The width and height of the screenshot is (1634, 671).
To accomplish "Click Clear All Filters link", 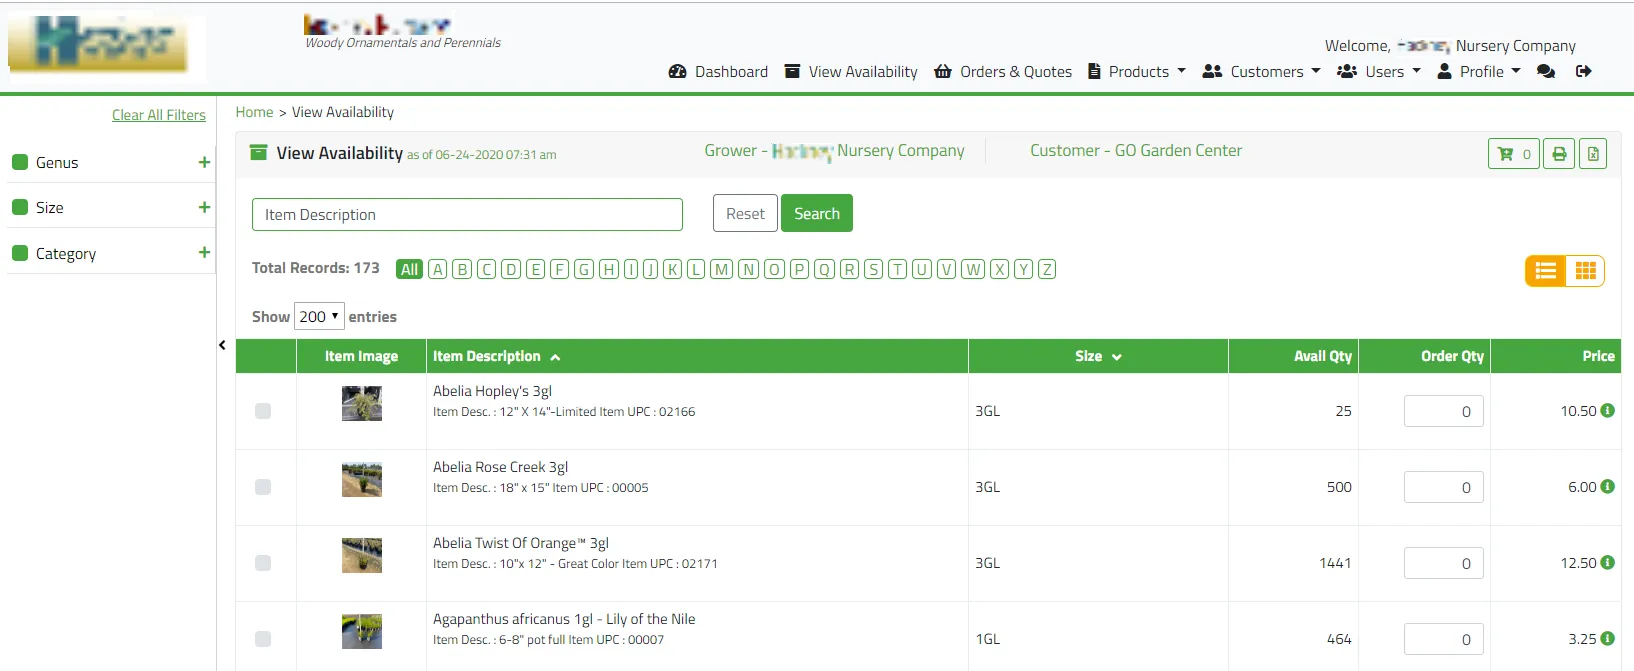I will [159, 115].
